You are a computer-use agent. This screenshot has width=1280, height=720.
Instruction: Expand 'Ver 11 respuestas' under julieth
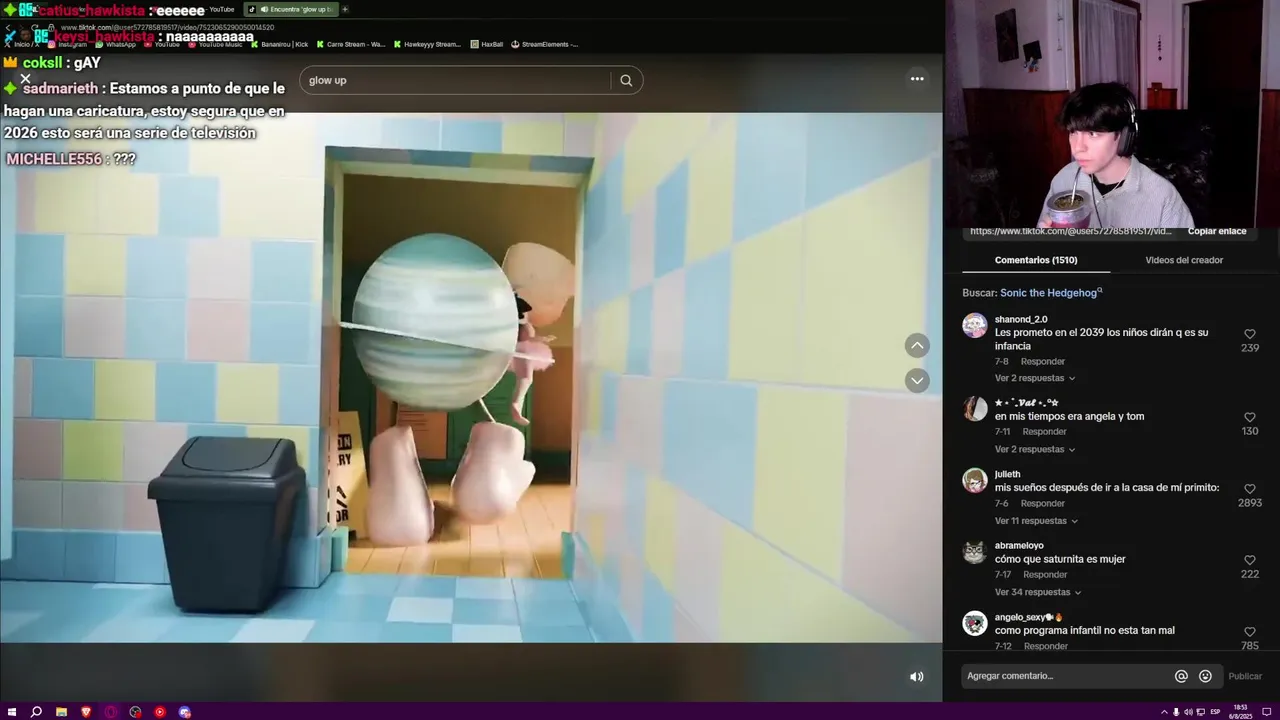pyautogui.click(x=1037, y=521)
